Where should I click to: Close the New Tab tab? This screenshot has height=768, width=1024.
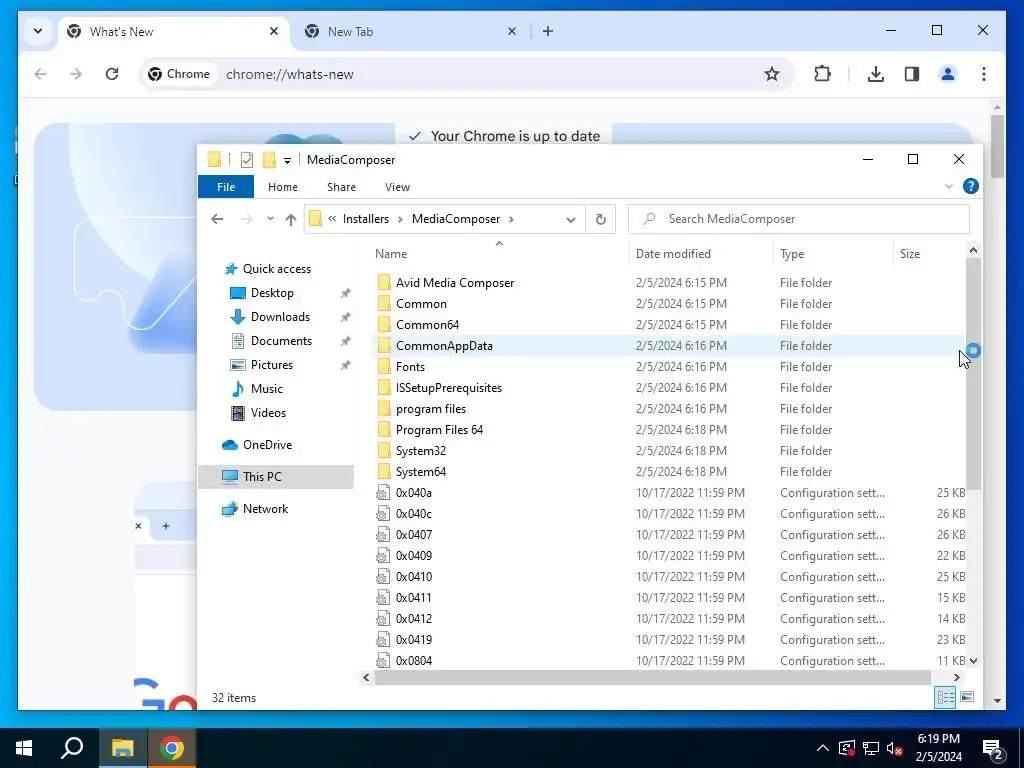[x=512, y=31]
